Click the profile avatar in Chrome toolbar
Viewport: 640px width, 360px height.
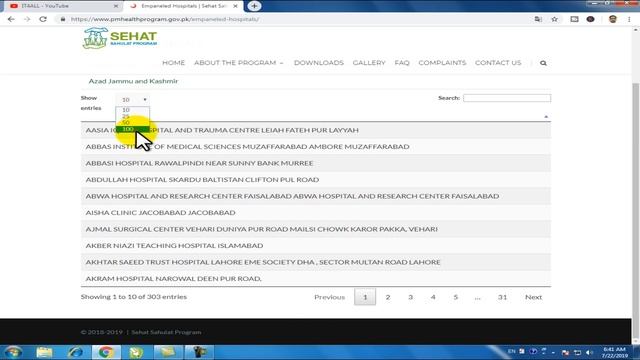(x=612, y=19)
